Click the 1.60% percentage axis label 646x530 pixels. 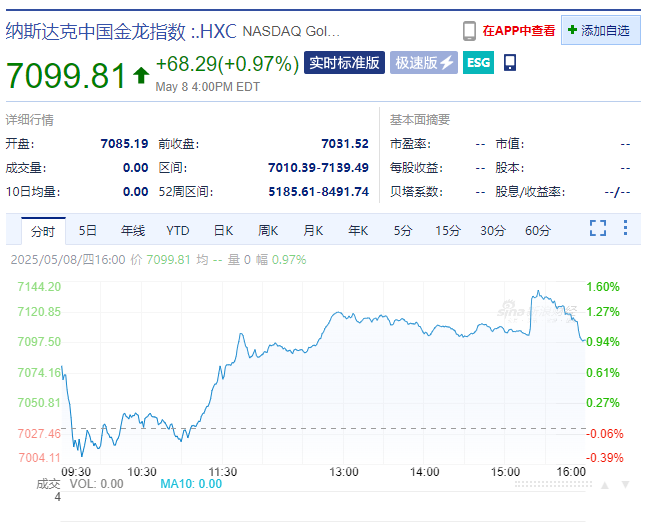click(603, 287)
